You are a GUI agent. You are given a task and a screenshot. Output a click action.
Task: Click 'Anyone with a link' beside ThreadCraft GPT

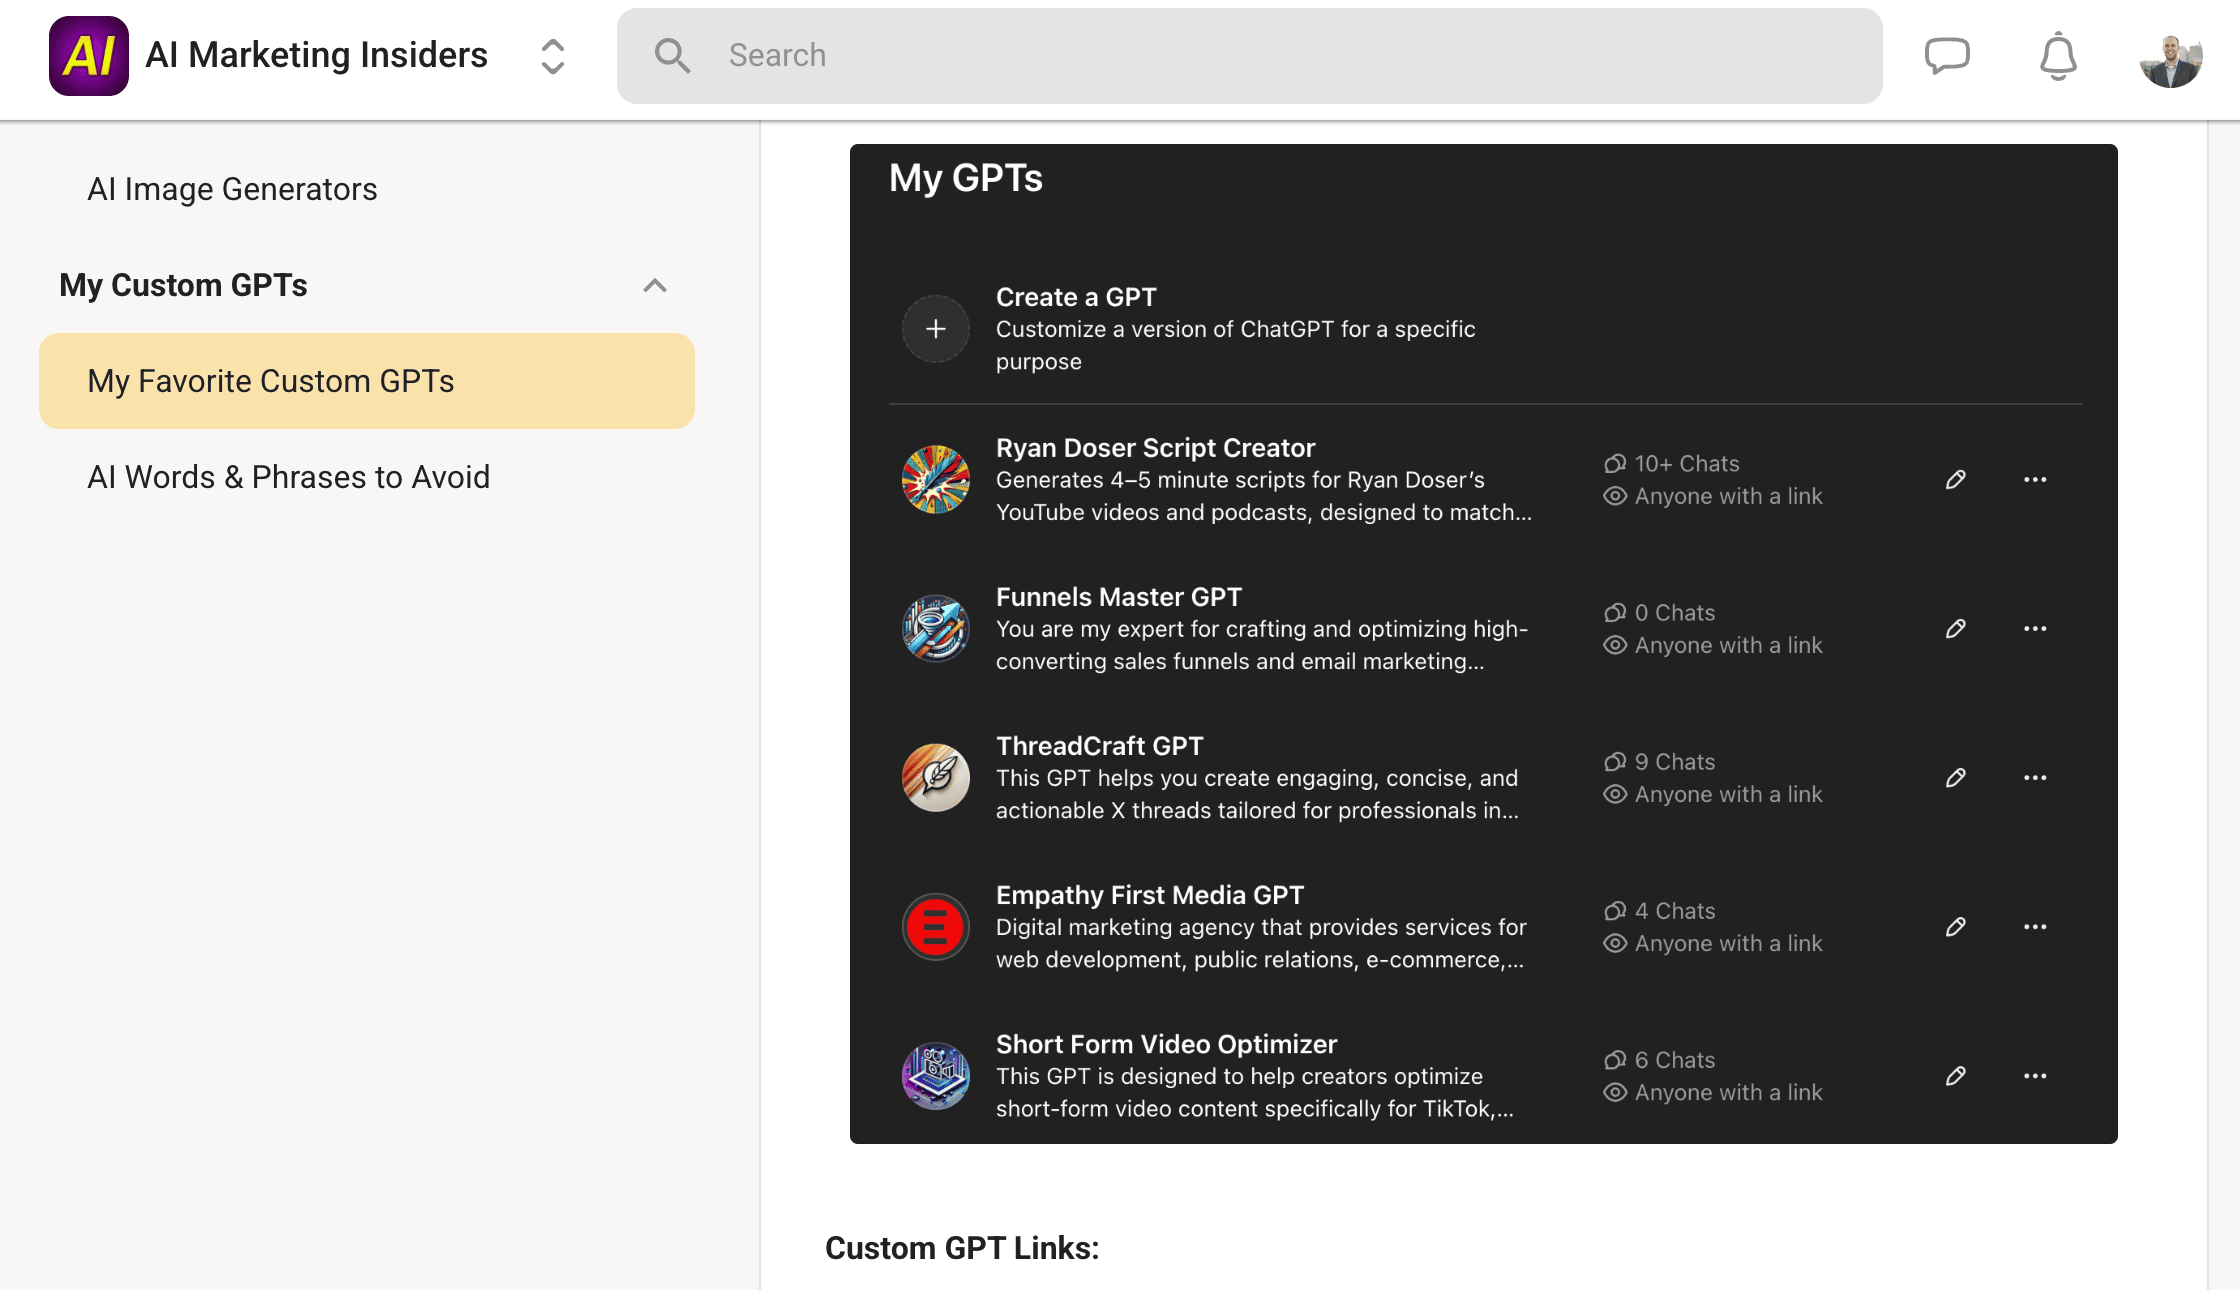click(x=1728, y=794)
